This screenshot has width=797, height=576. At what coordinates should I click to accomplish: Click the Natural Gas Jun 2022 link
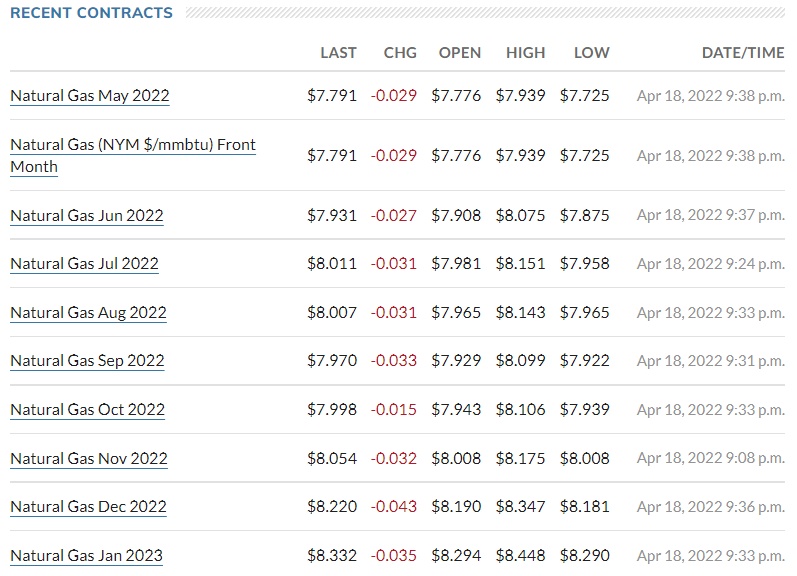pyautogui.click(x=87, y=216)
